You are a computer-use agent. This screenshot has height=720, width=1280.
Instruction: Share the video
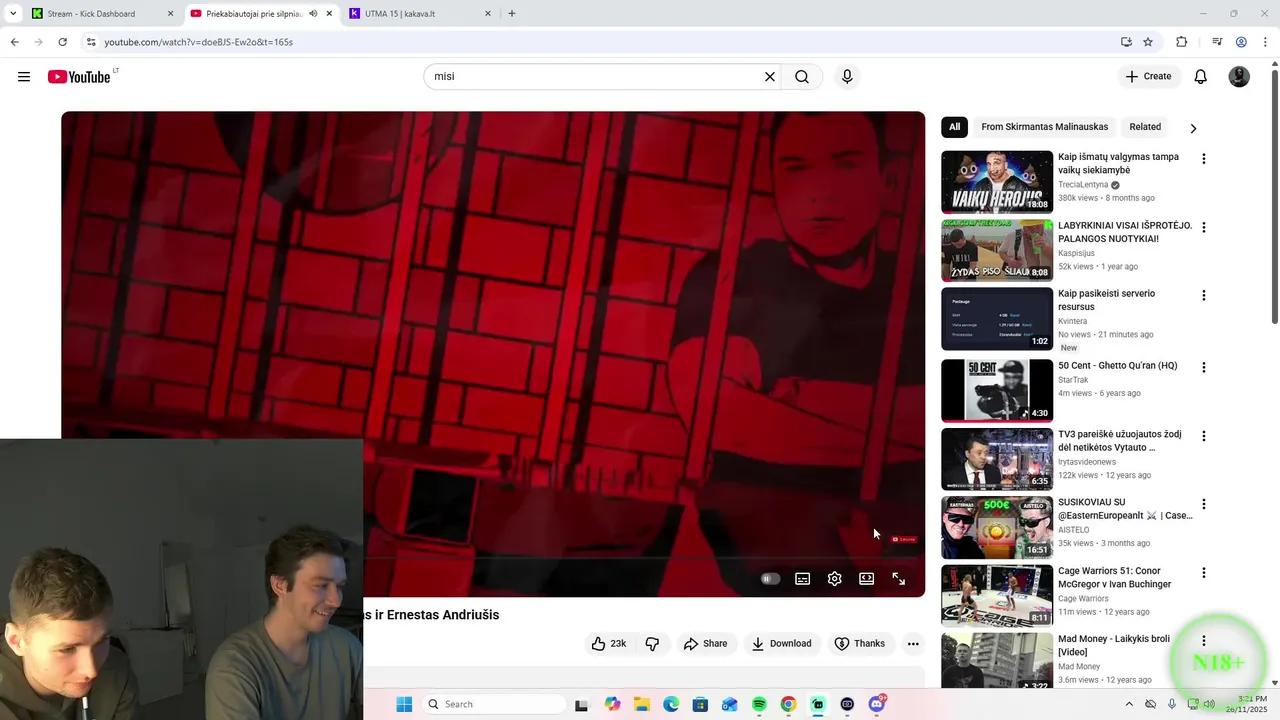tap(705, 644)
